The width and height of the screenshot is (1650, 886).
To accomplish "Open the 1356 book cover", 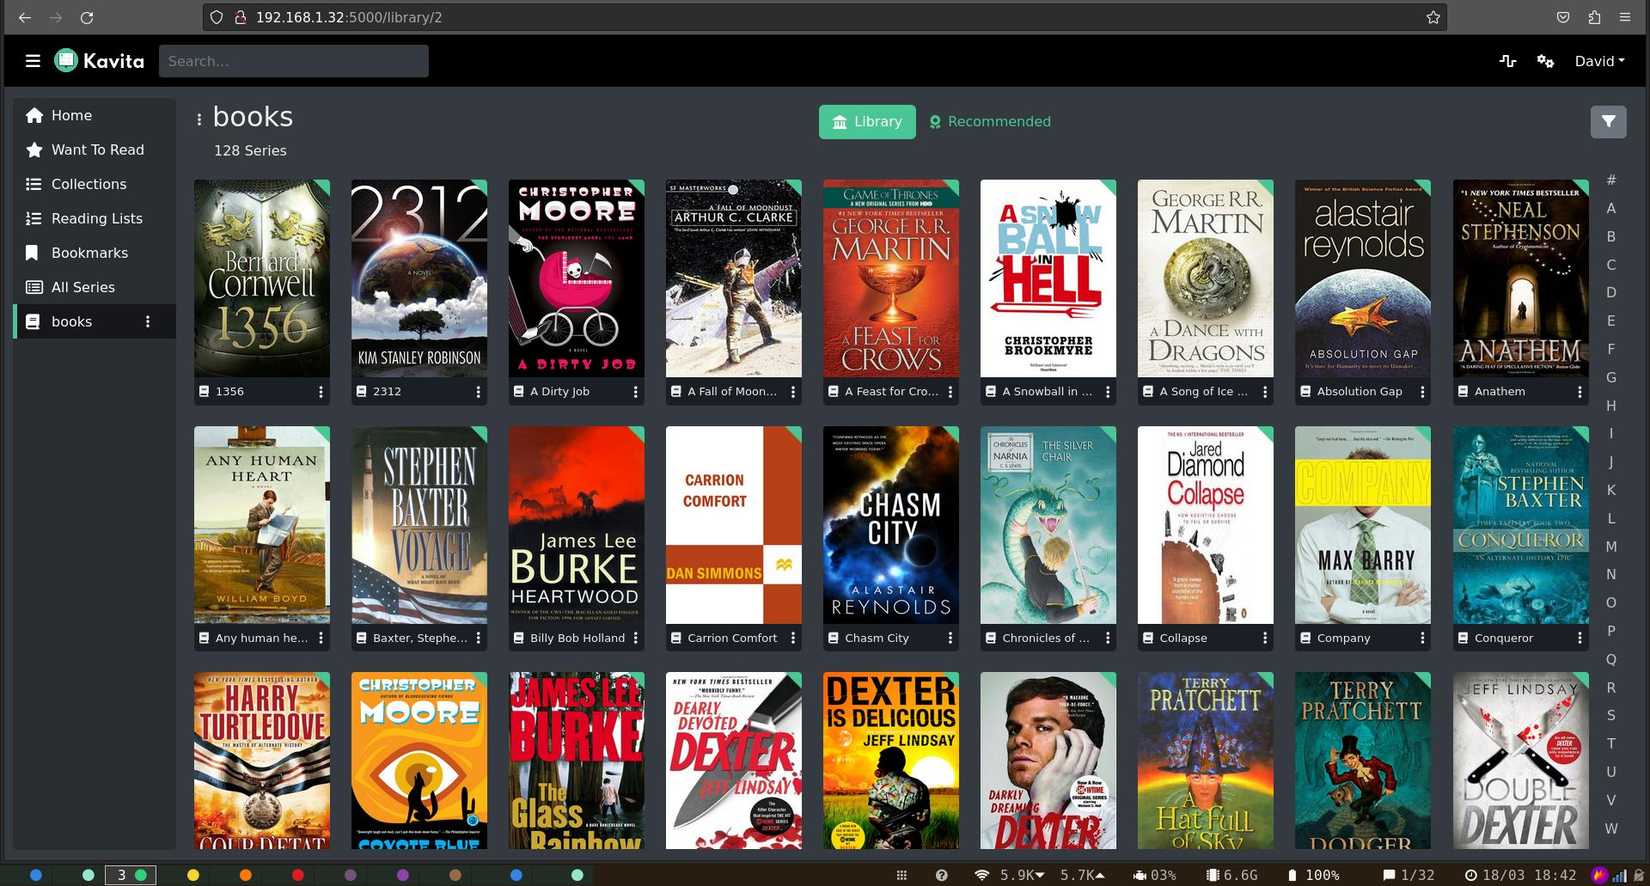I will 262,278.
